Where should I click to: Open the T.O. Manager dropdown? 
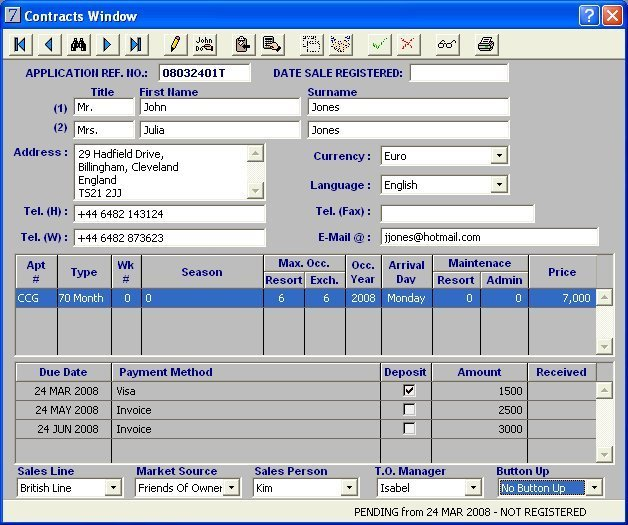coord(473,488)
